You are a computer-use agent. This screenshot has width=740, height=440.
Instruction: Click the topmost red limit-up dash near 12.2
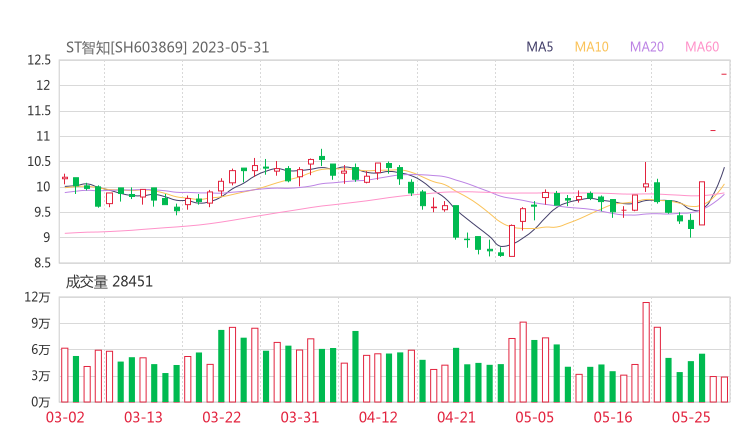[724, 74]
